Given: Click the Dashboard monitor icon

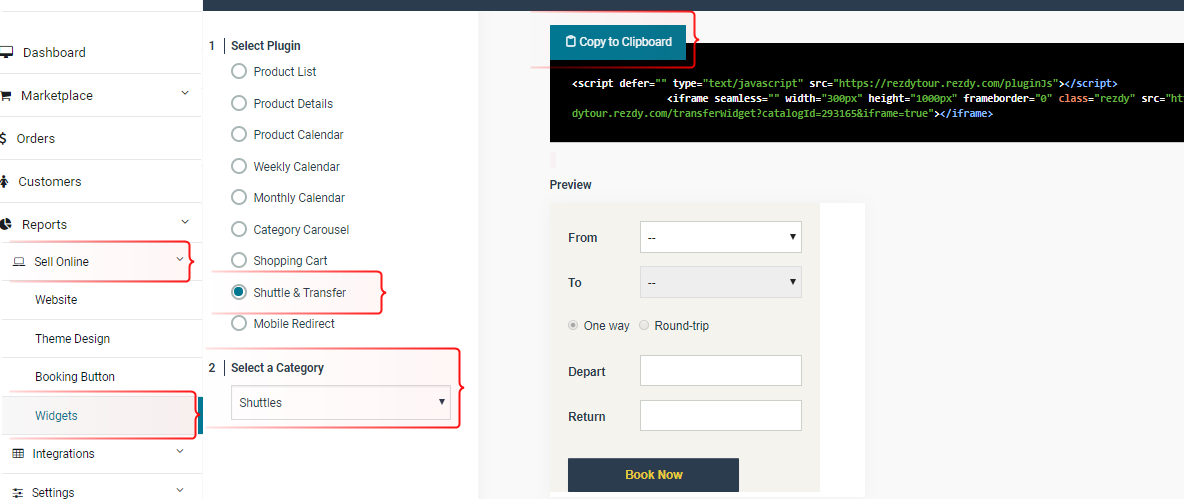Looking at the screenshot, I should pos(6,52).
